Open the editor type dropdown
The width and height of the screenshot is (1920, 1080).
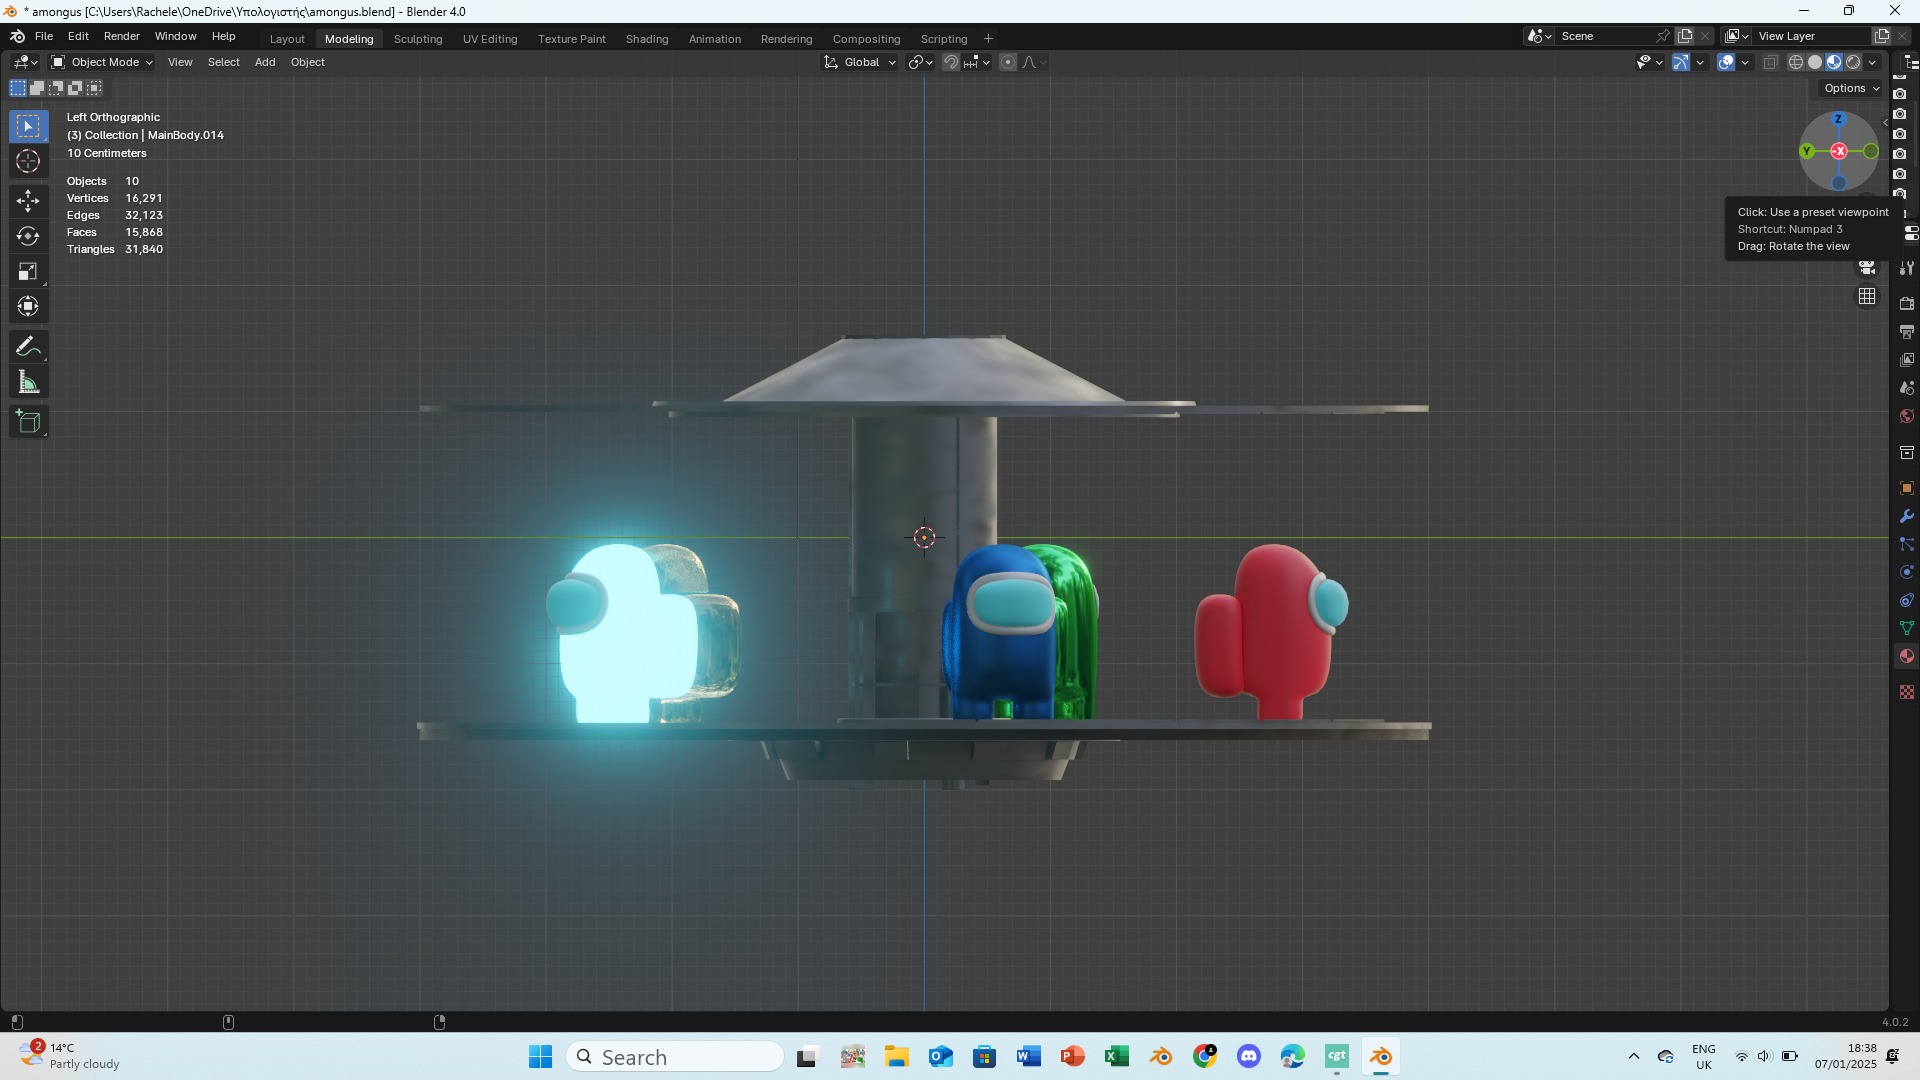click(x=26, y=62)
